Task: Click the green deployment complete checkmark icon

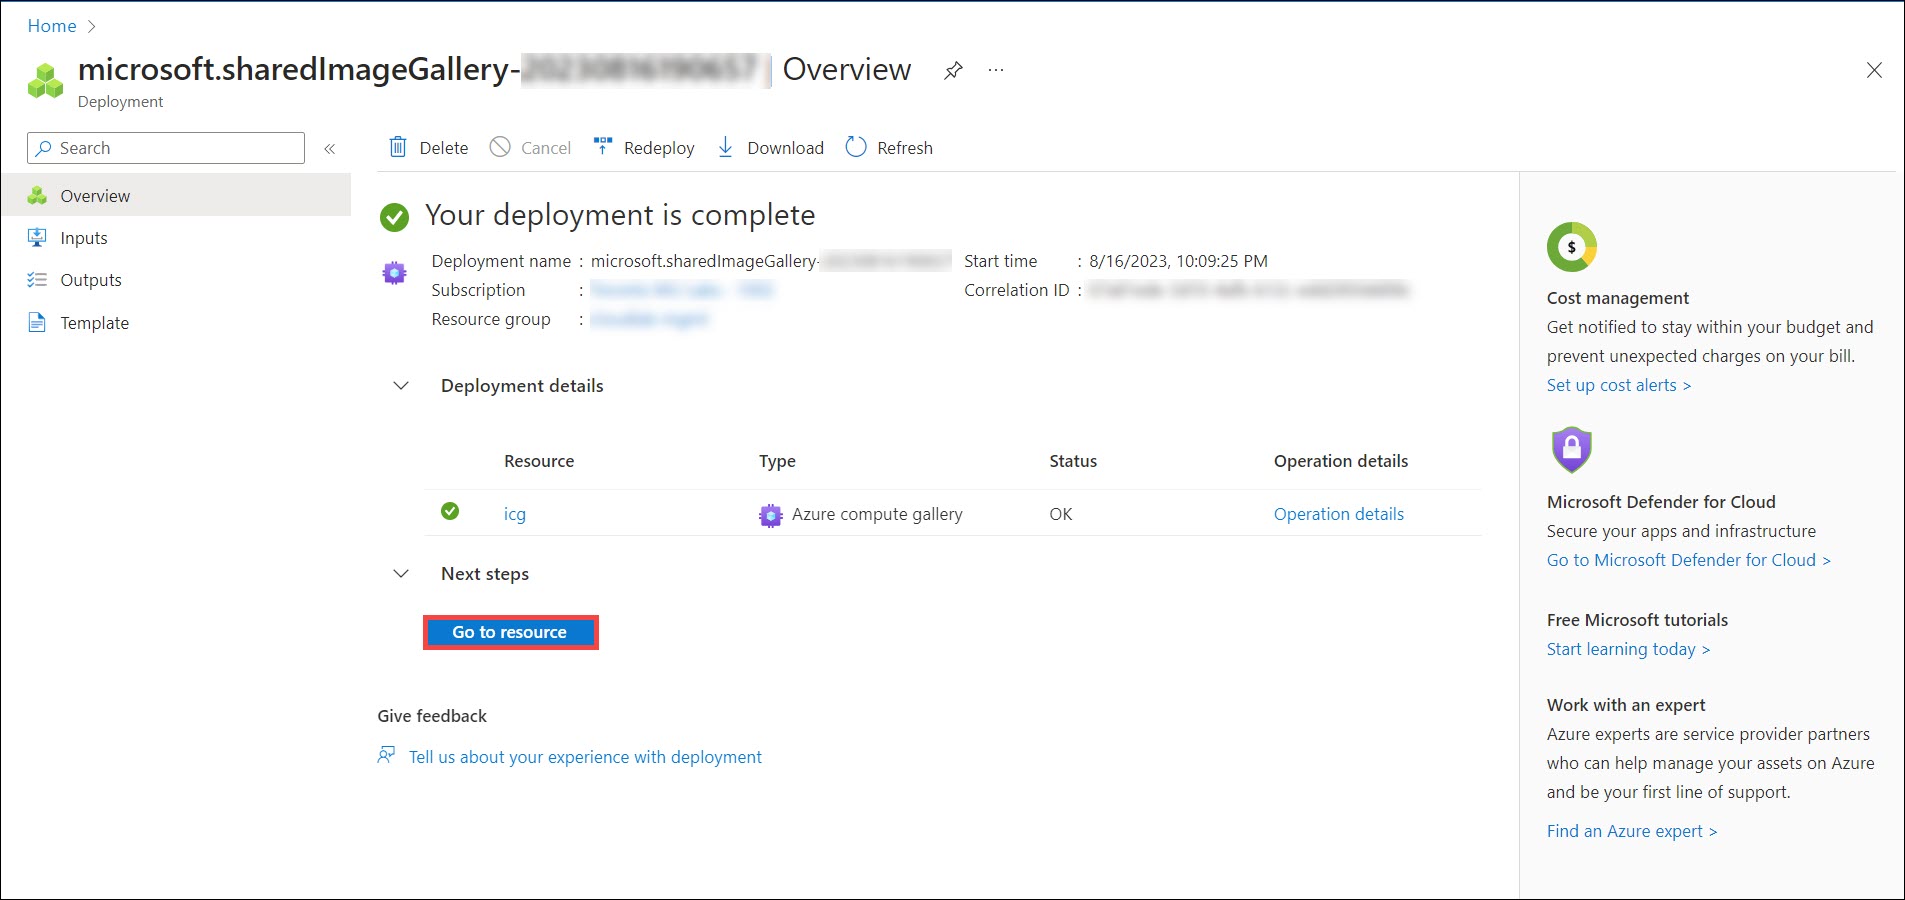Action: coord(395,217)
